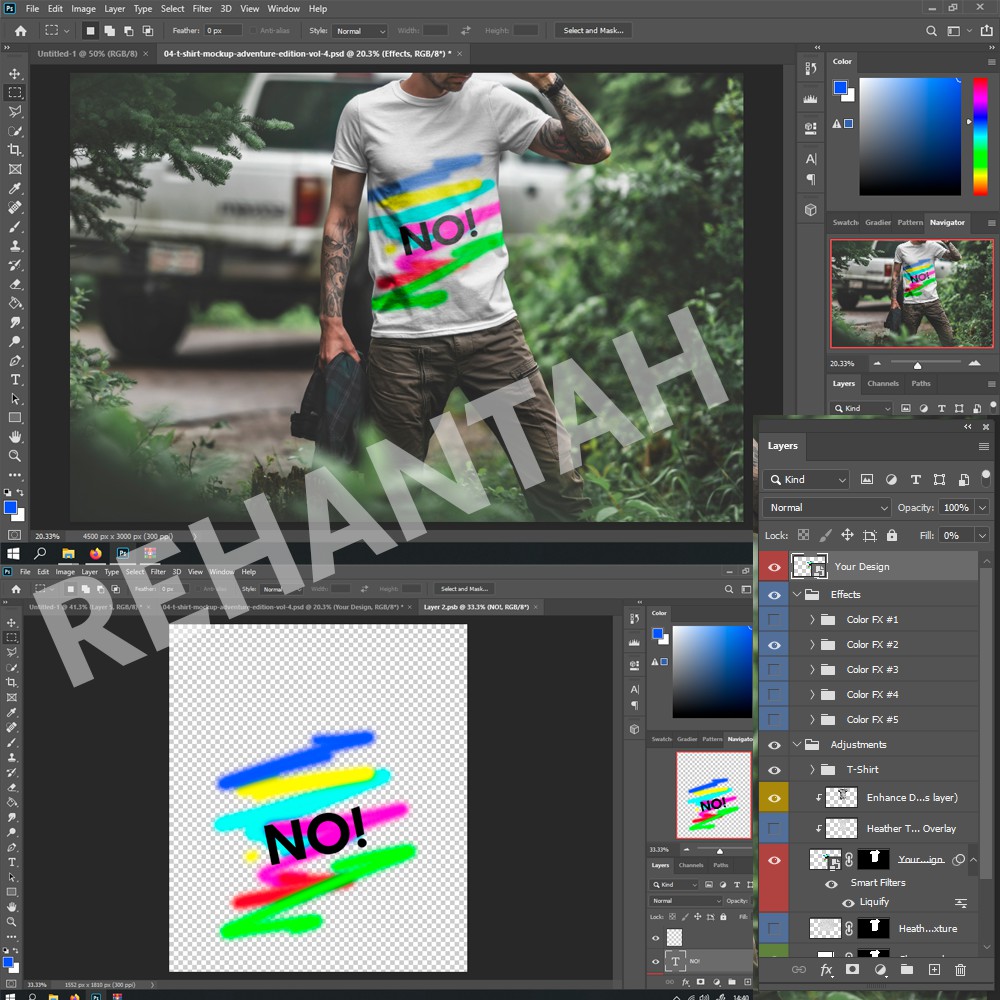Click the Navigator preview thumbnail
This screenshot has height=1000, width=1000.
coord(912,293)
